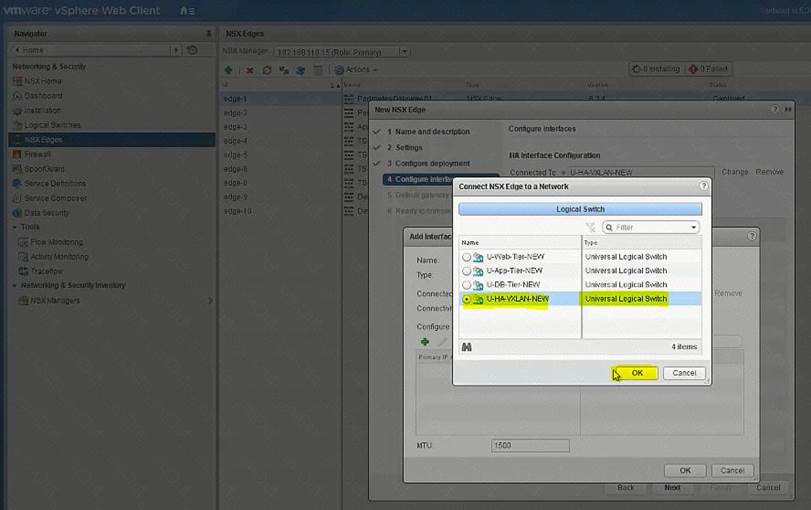The width and height of the screenshot is (811, 510).
Task: Choose the U-DB-Tier-NEW logical switch radio
Action: click(x=467, y=285)
